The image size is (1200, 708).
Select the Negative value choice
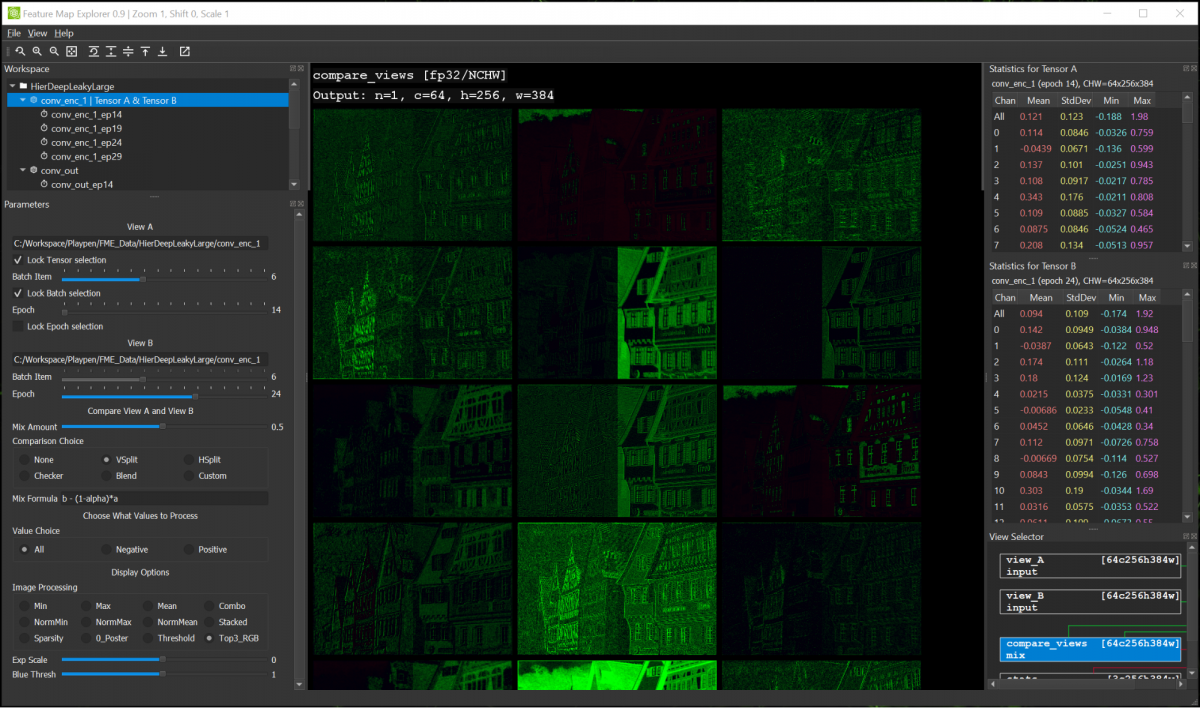coord(107,550)
